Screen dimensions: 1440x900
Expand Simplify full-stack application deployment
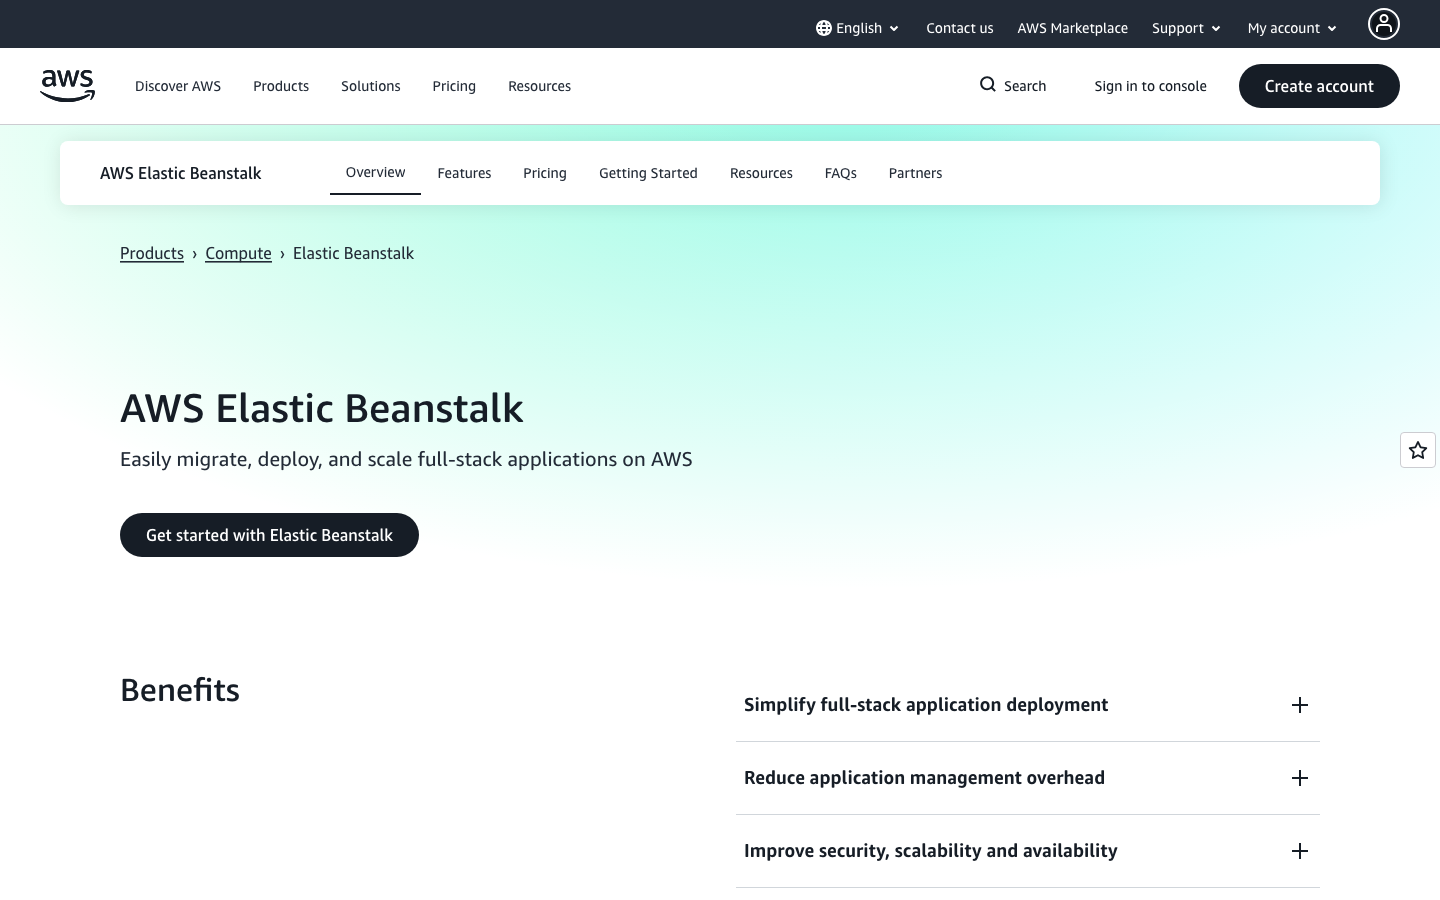(1028, 705)
